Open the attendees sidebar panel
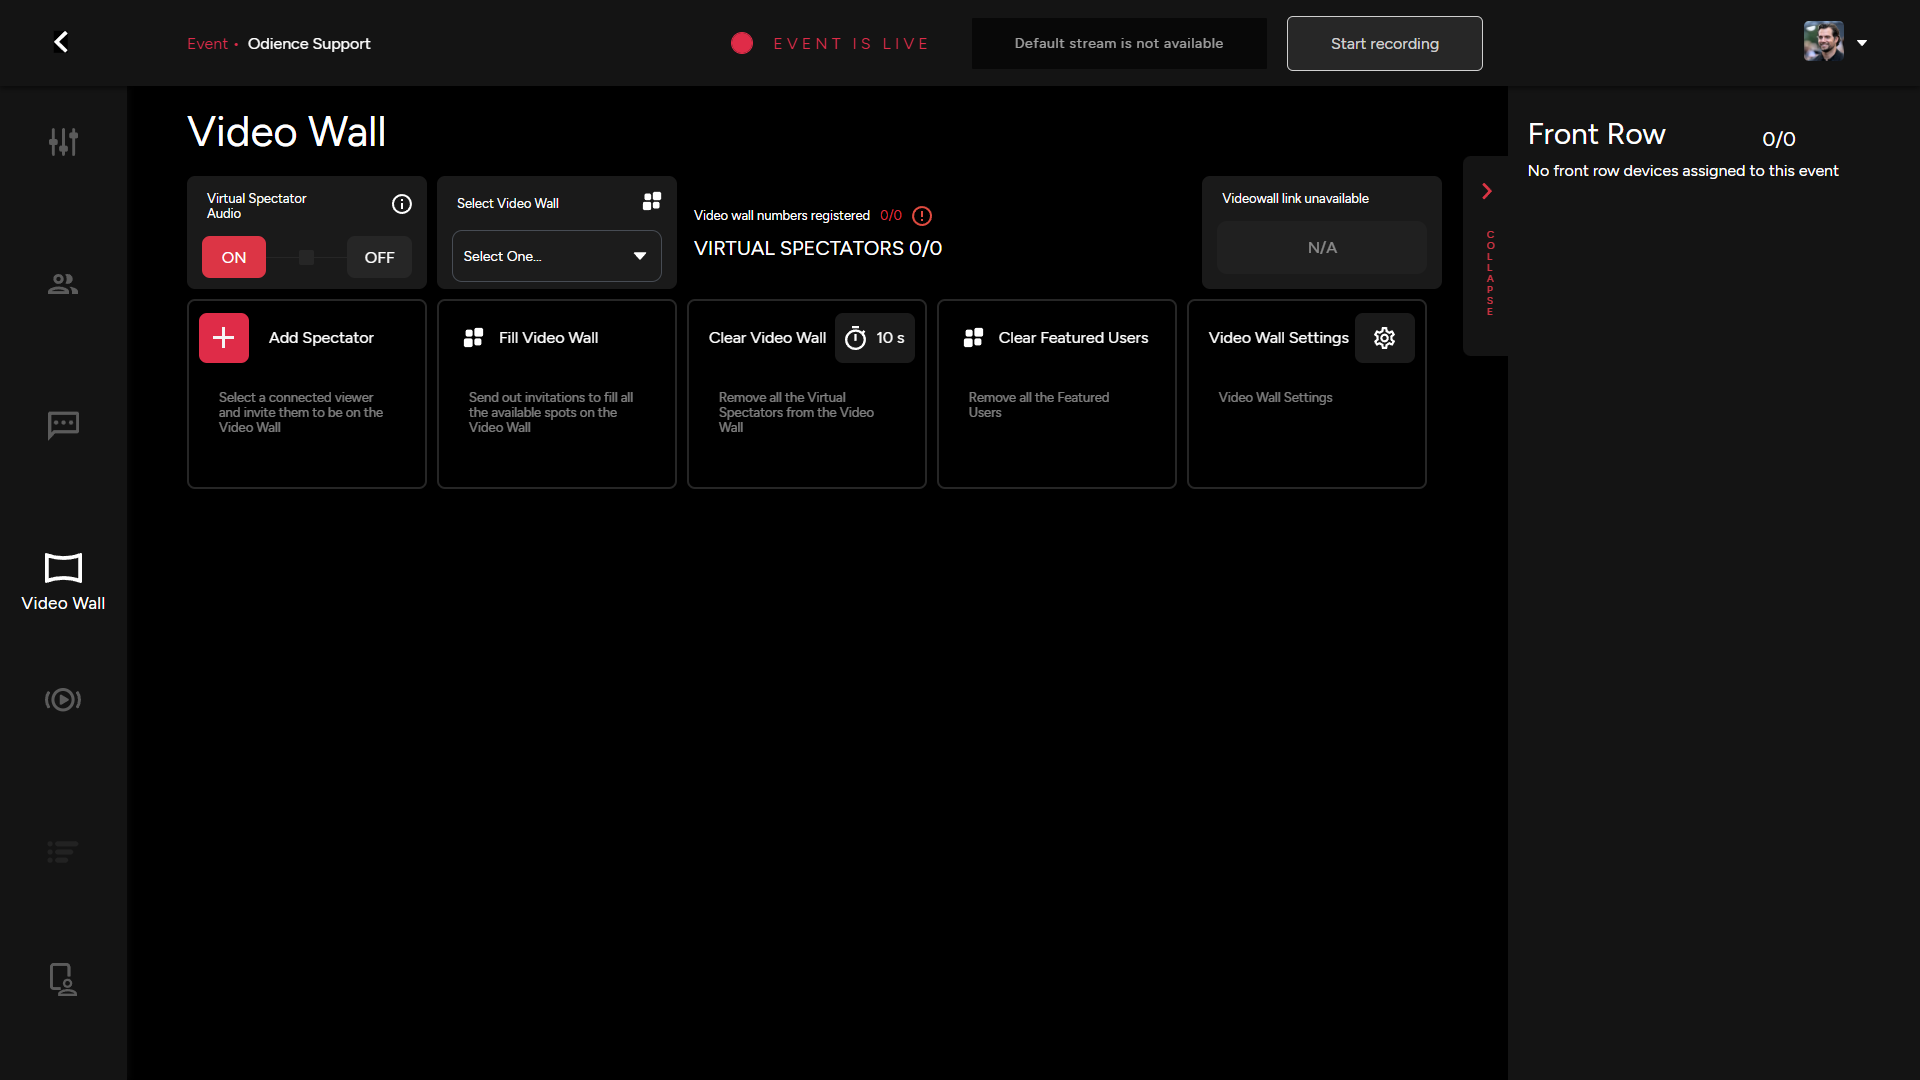 [62, 283]
